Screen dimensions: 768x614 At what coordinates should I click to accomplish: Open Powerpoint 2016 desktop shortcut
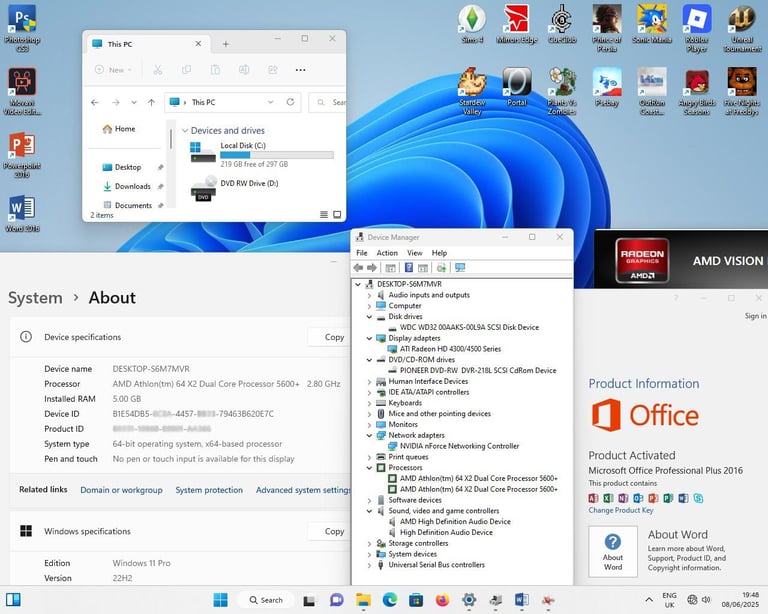[x=22, y=154]
